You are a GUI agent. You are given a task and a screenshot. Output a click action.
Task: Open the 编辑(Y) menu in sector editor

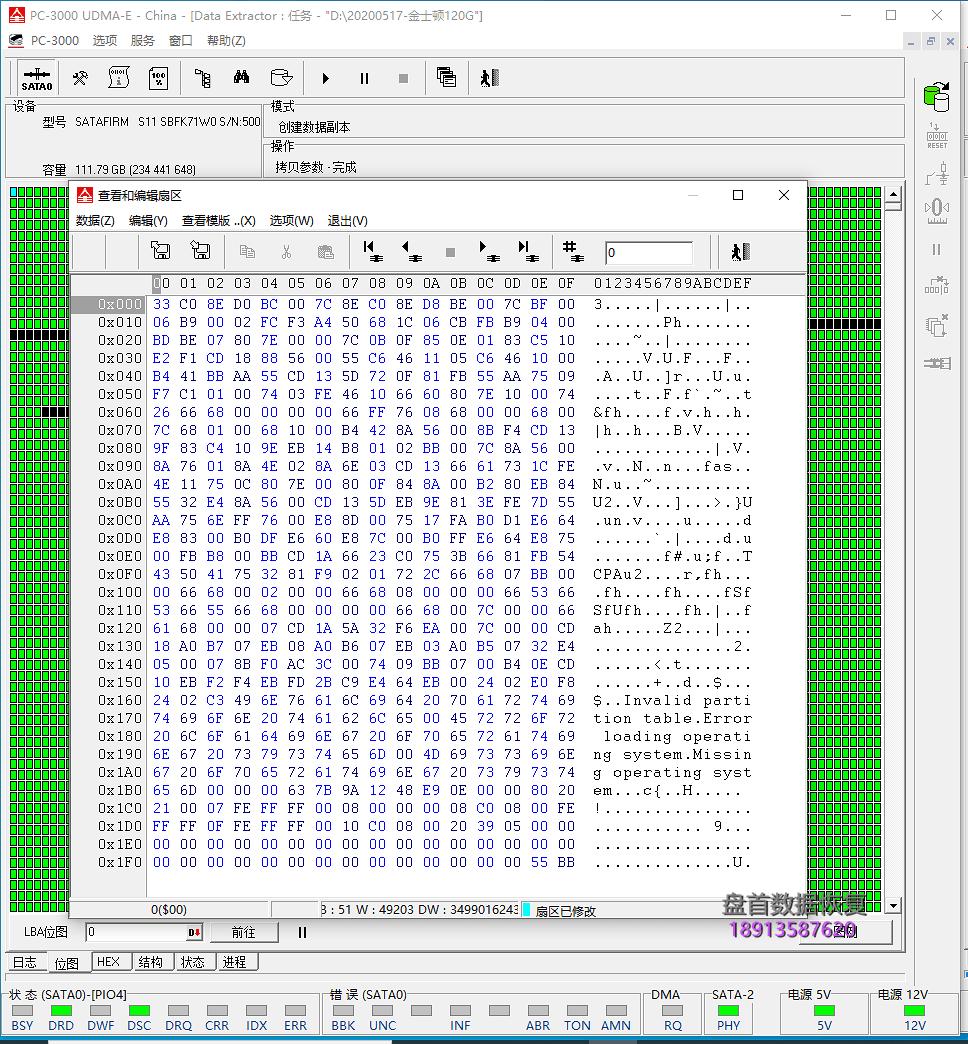point(148,221)
